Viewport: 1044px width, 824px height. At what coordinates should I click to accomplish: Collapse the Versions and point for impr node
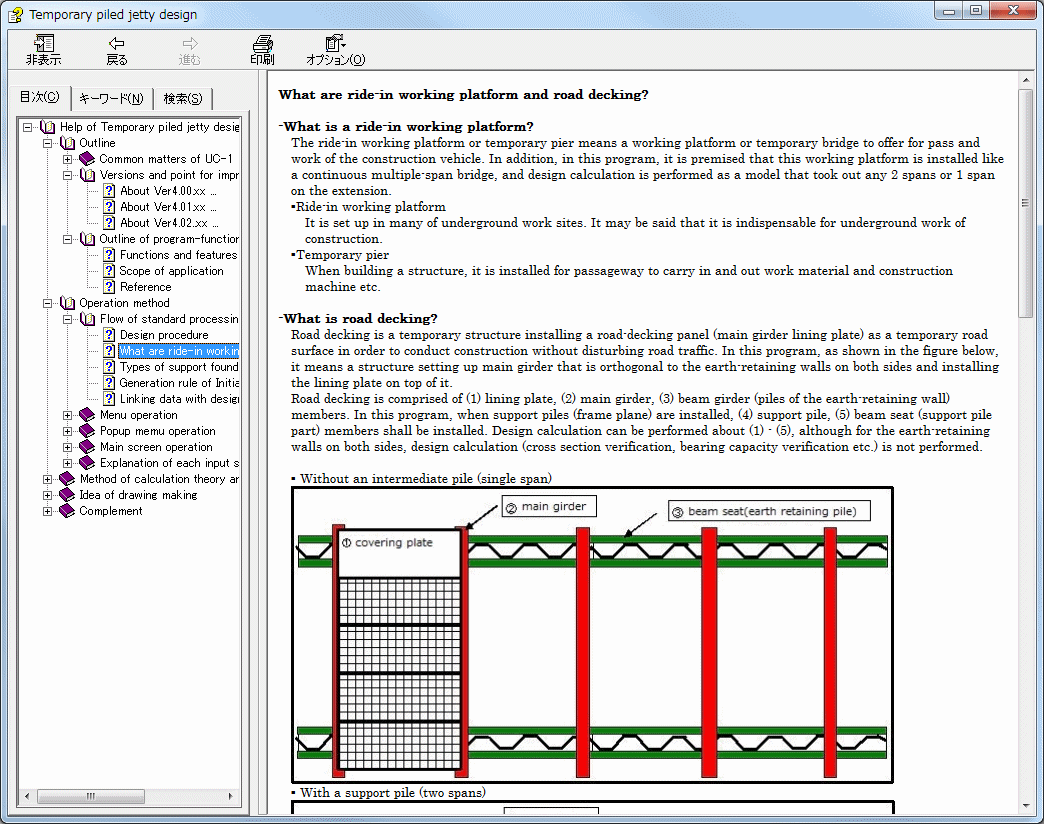tap(67, 175)
